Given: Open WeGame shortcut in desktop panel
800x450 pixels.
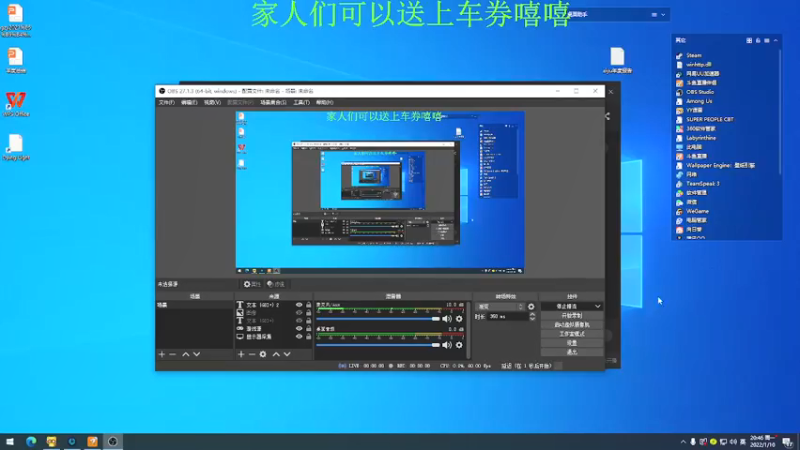Looking at the screenshot, I should 697,211.
